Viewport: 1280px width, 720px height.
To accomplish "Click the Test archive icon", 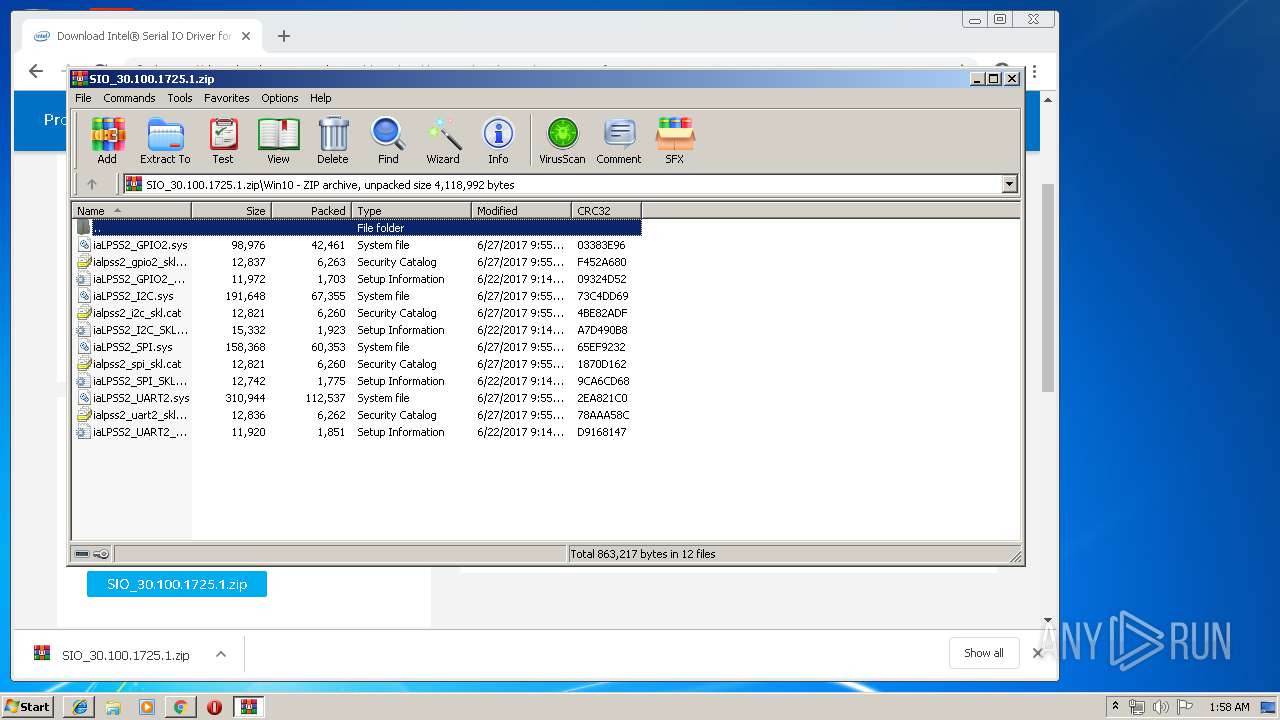I will pyautogui.click(x=223, y=140).
